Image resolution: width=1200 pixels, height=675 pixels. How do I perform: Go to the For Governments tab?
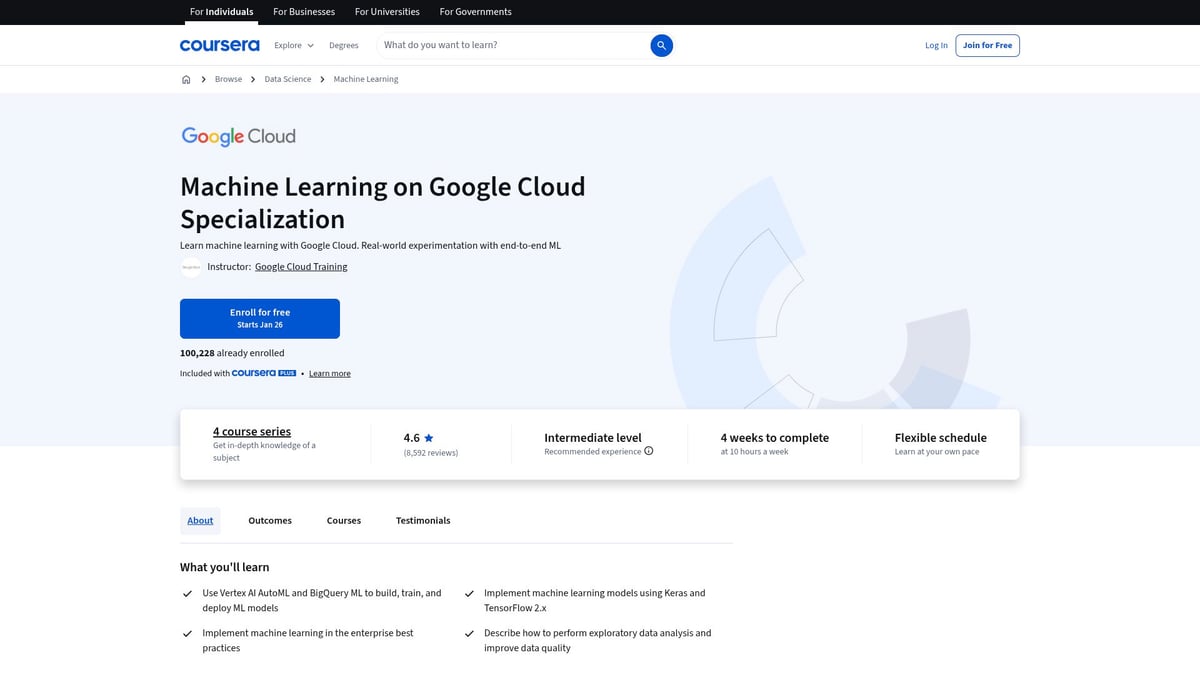(476, 12)
